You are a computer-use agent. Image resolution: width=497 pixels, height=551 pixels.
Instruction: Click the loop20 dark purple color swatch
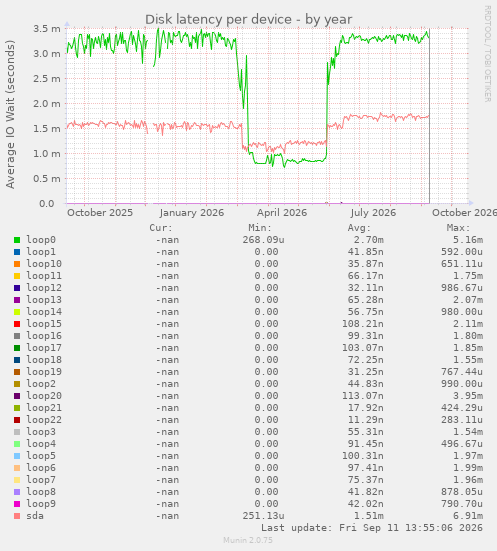pos(17,396)
